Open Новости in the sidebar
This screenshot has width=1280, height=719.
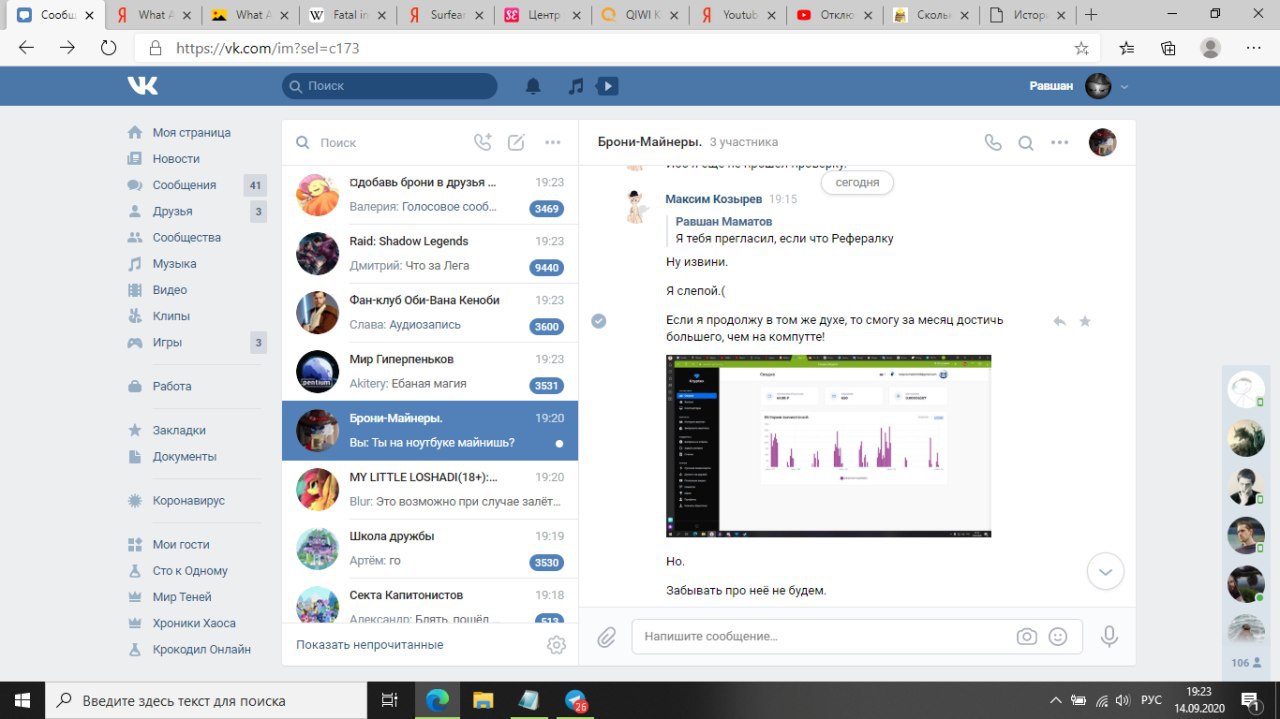point(176,159)
